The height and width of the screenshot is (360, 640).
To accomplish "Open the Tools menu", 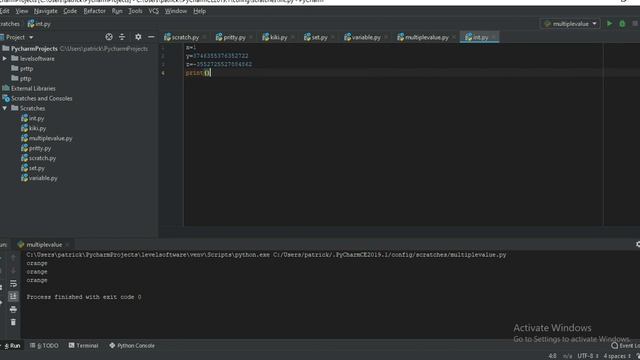I will [136, 11].
